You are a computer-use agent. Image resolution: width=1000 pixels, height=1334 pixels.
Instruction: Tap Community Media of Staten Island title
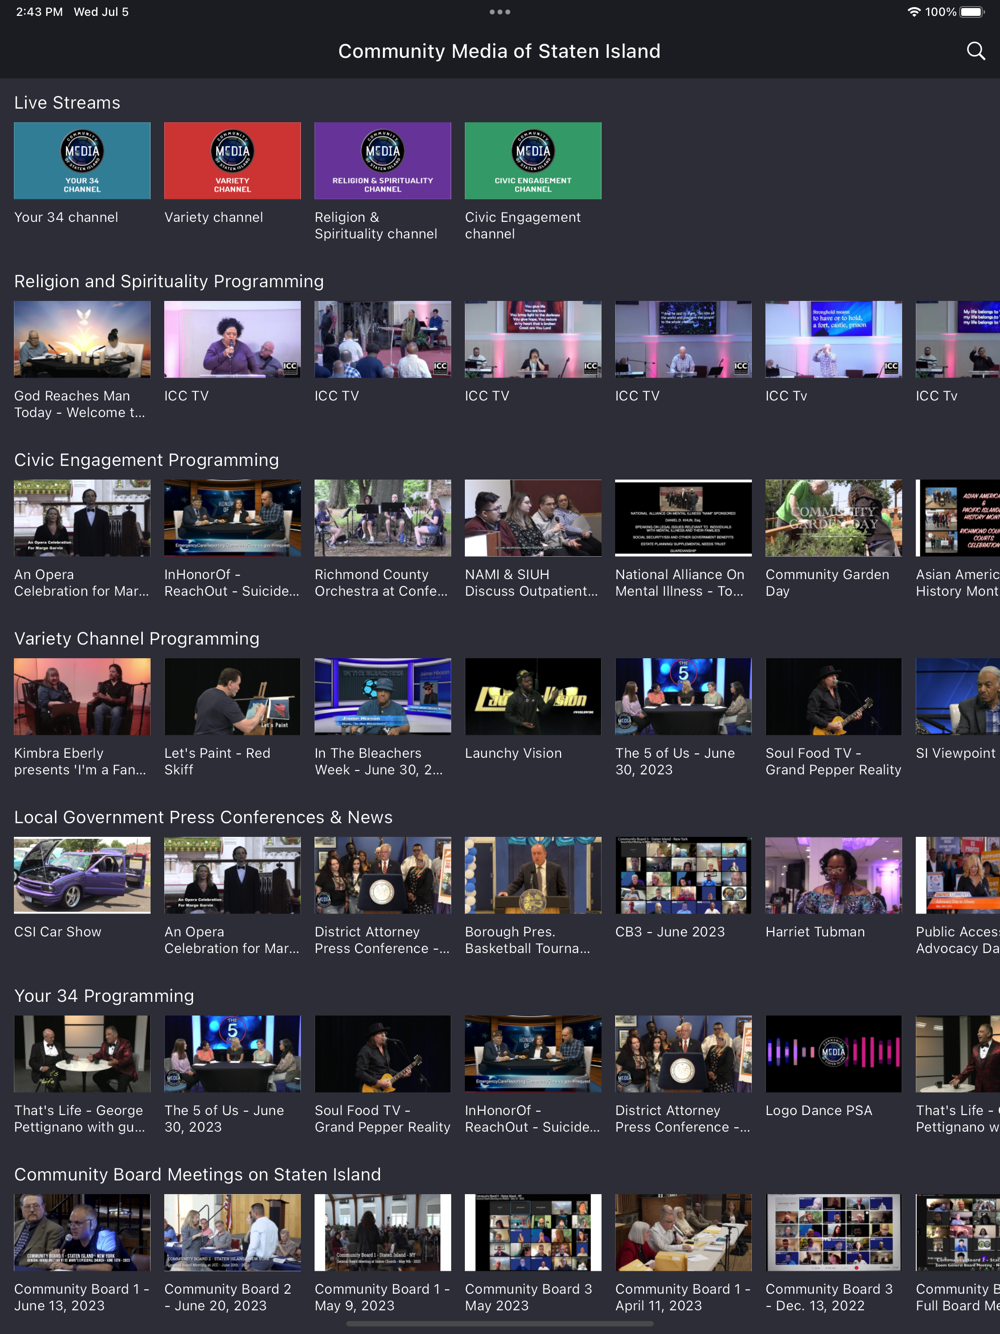(x=499, y=51)
